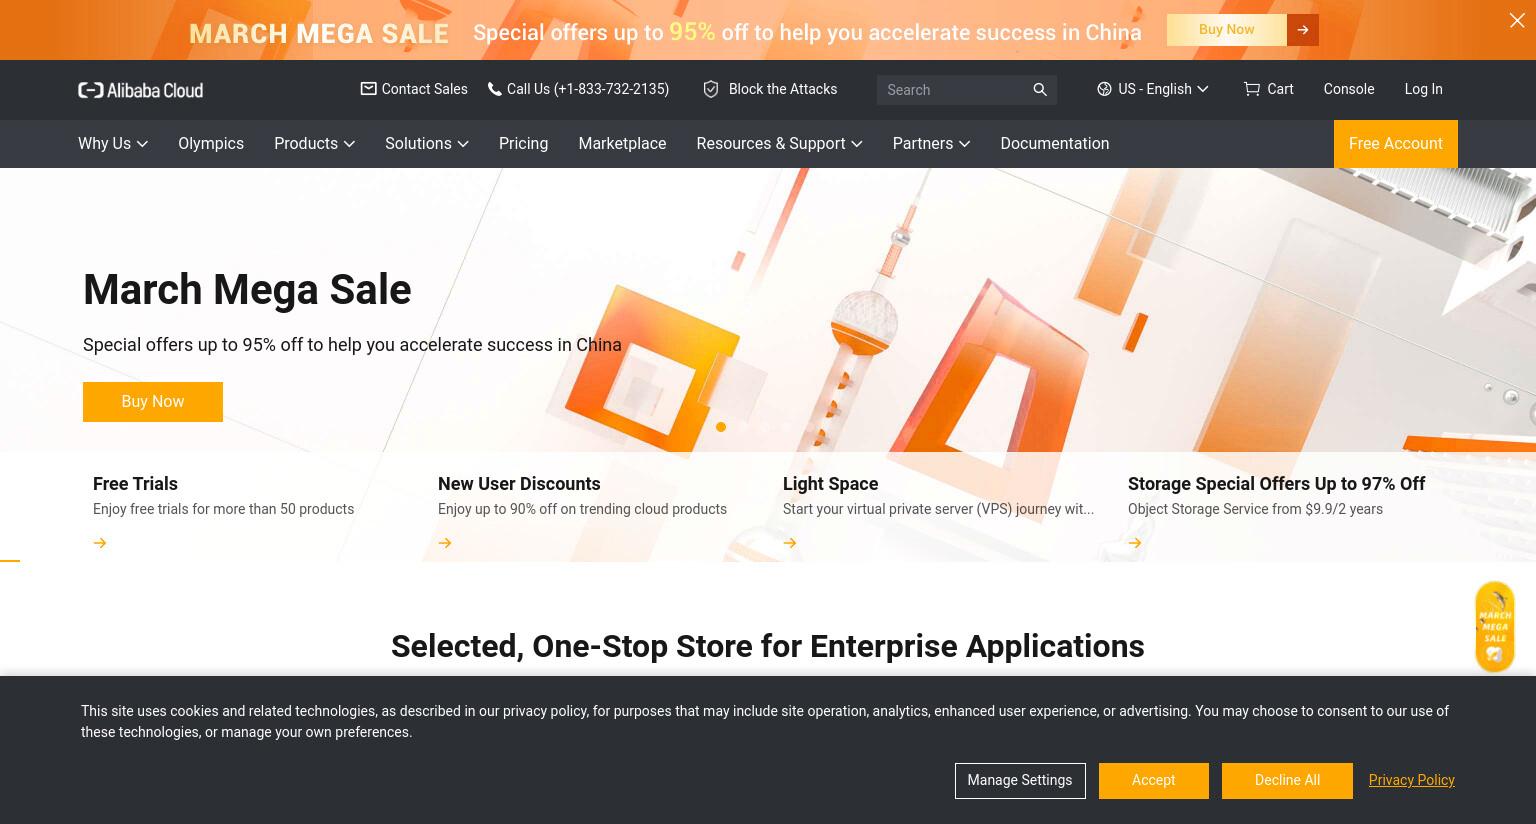Close the March Mega Sale top banner
The height and width of the screenshot is (824, 1536).
1517,20
